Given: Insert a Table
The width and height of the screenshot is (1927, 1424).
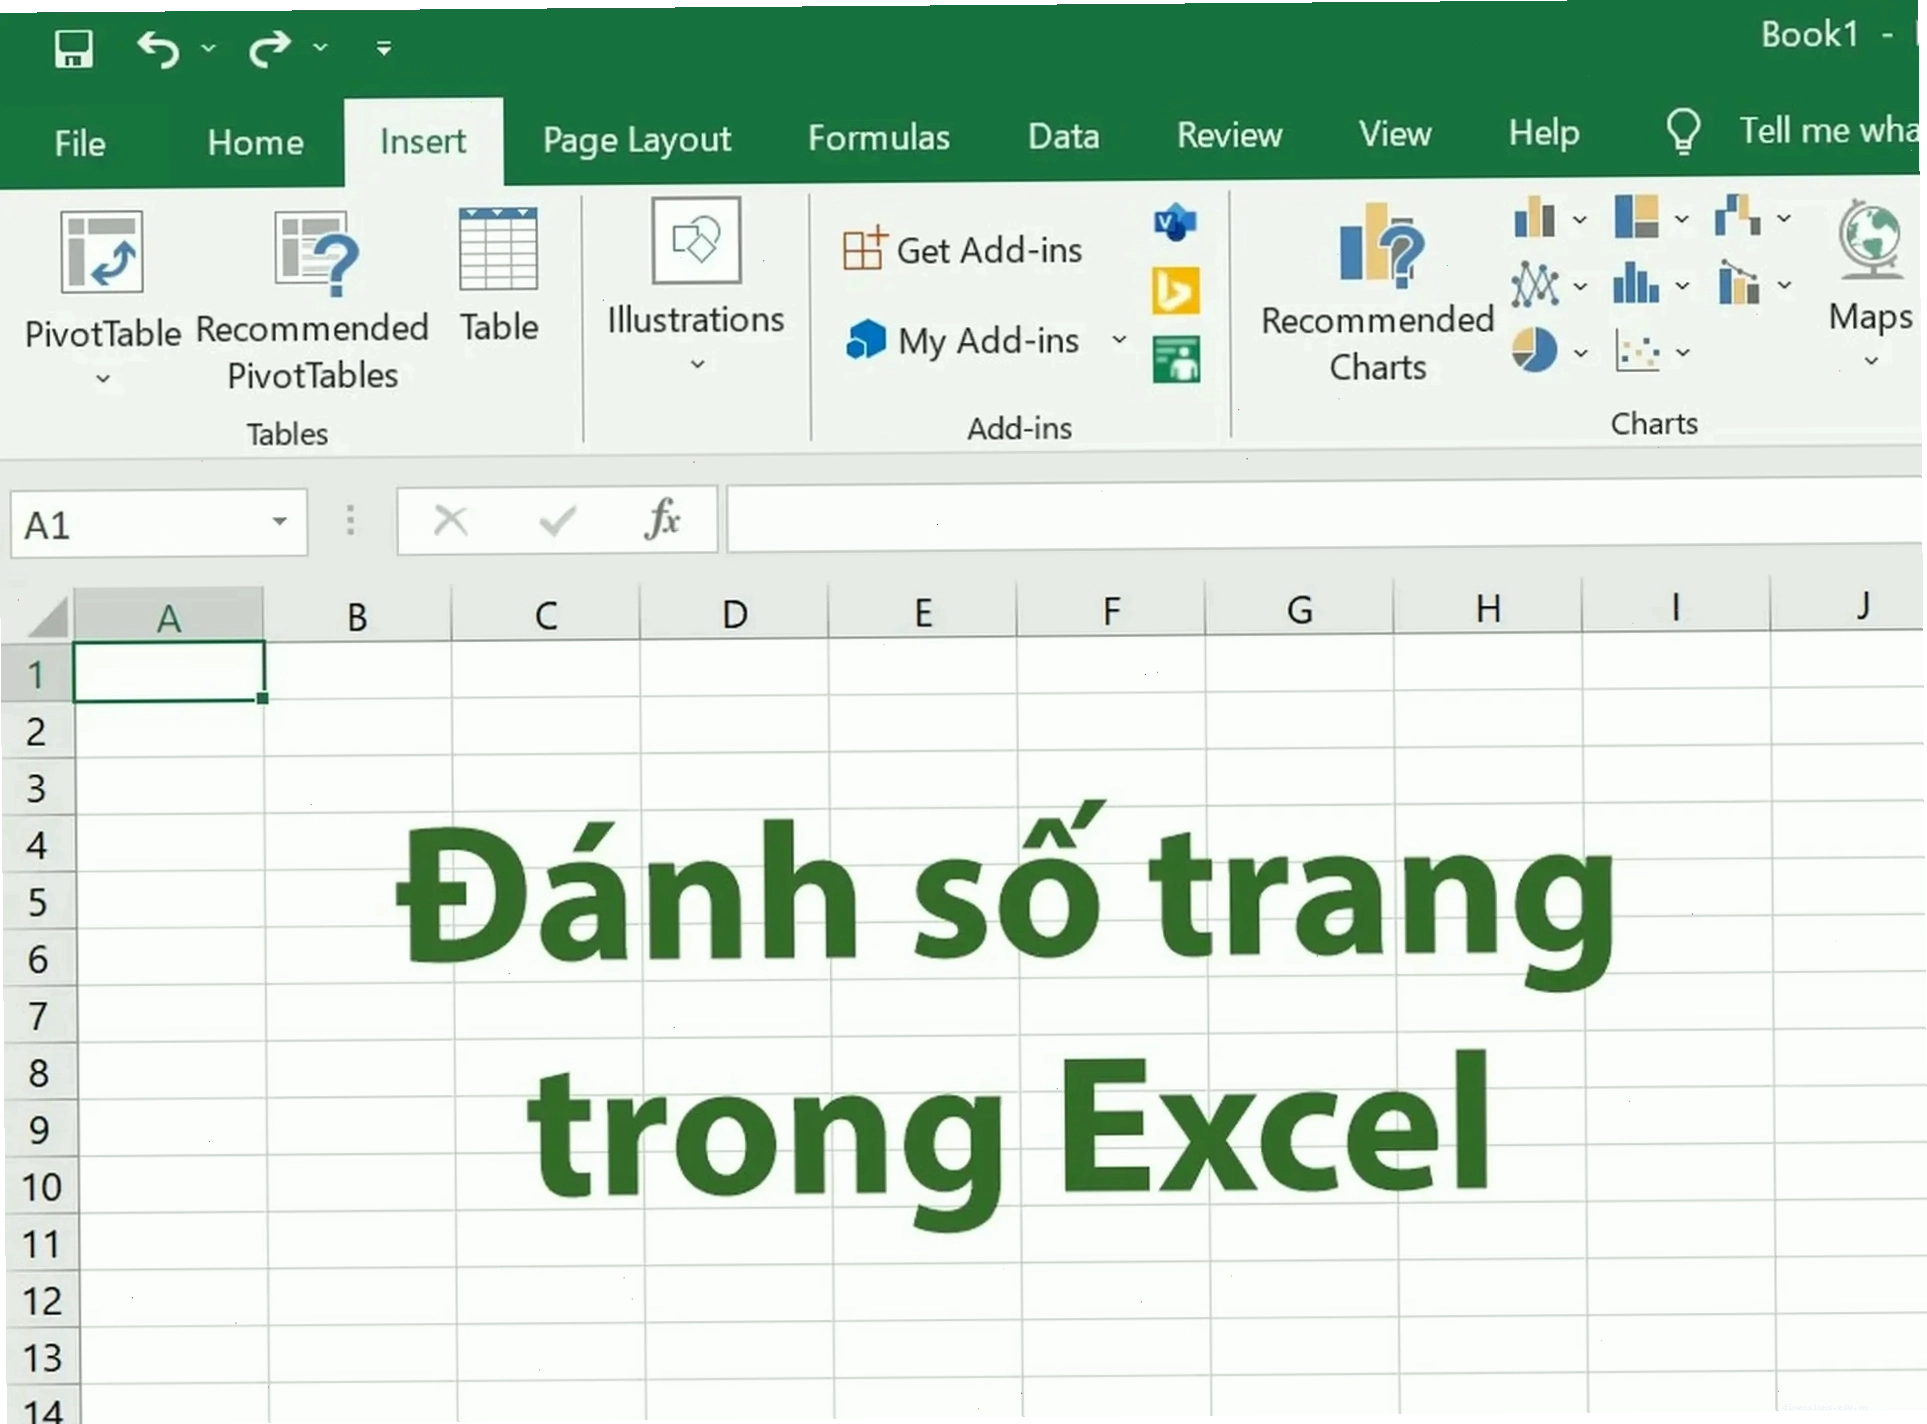Looking at the screenshot, I should pos(498,276).
